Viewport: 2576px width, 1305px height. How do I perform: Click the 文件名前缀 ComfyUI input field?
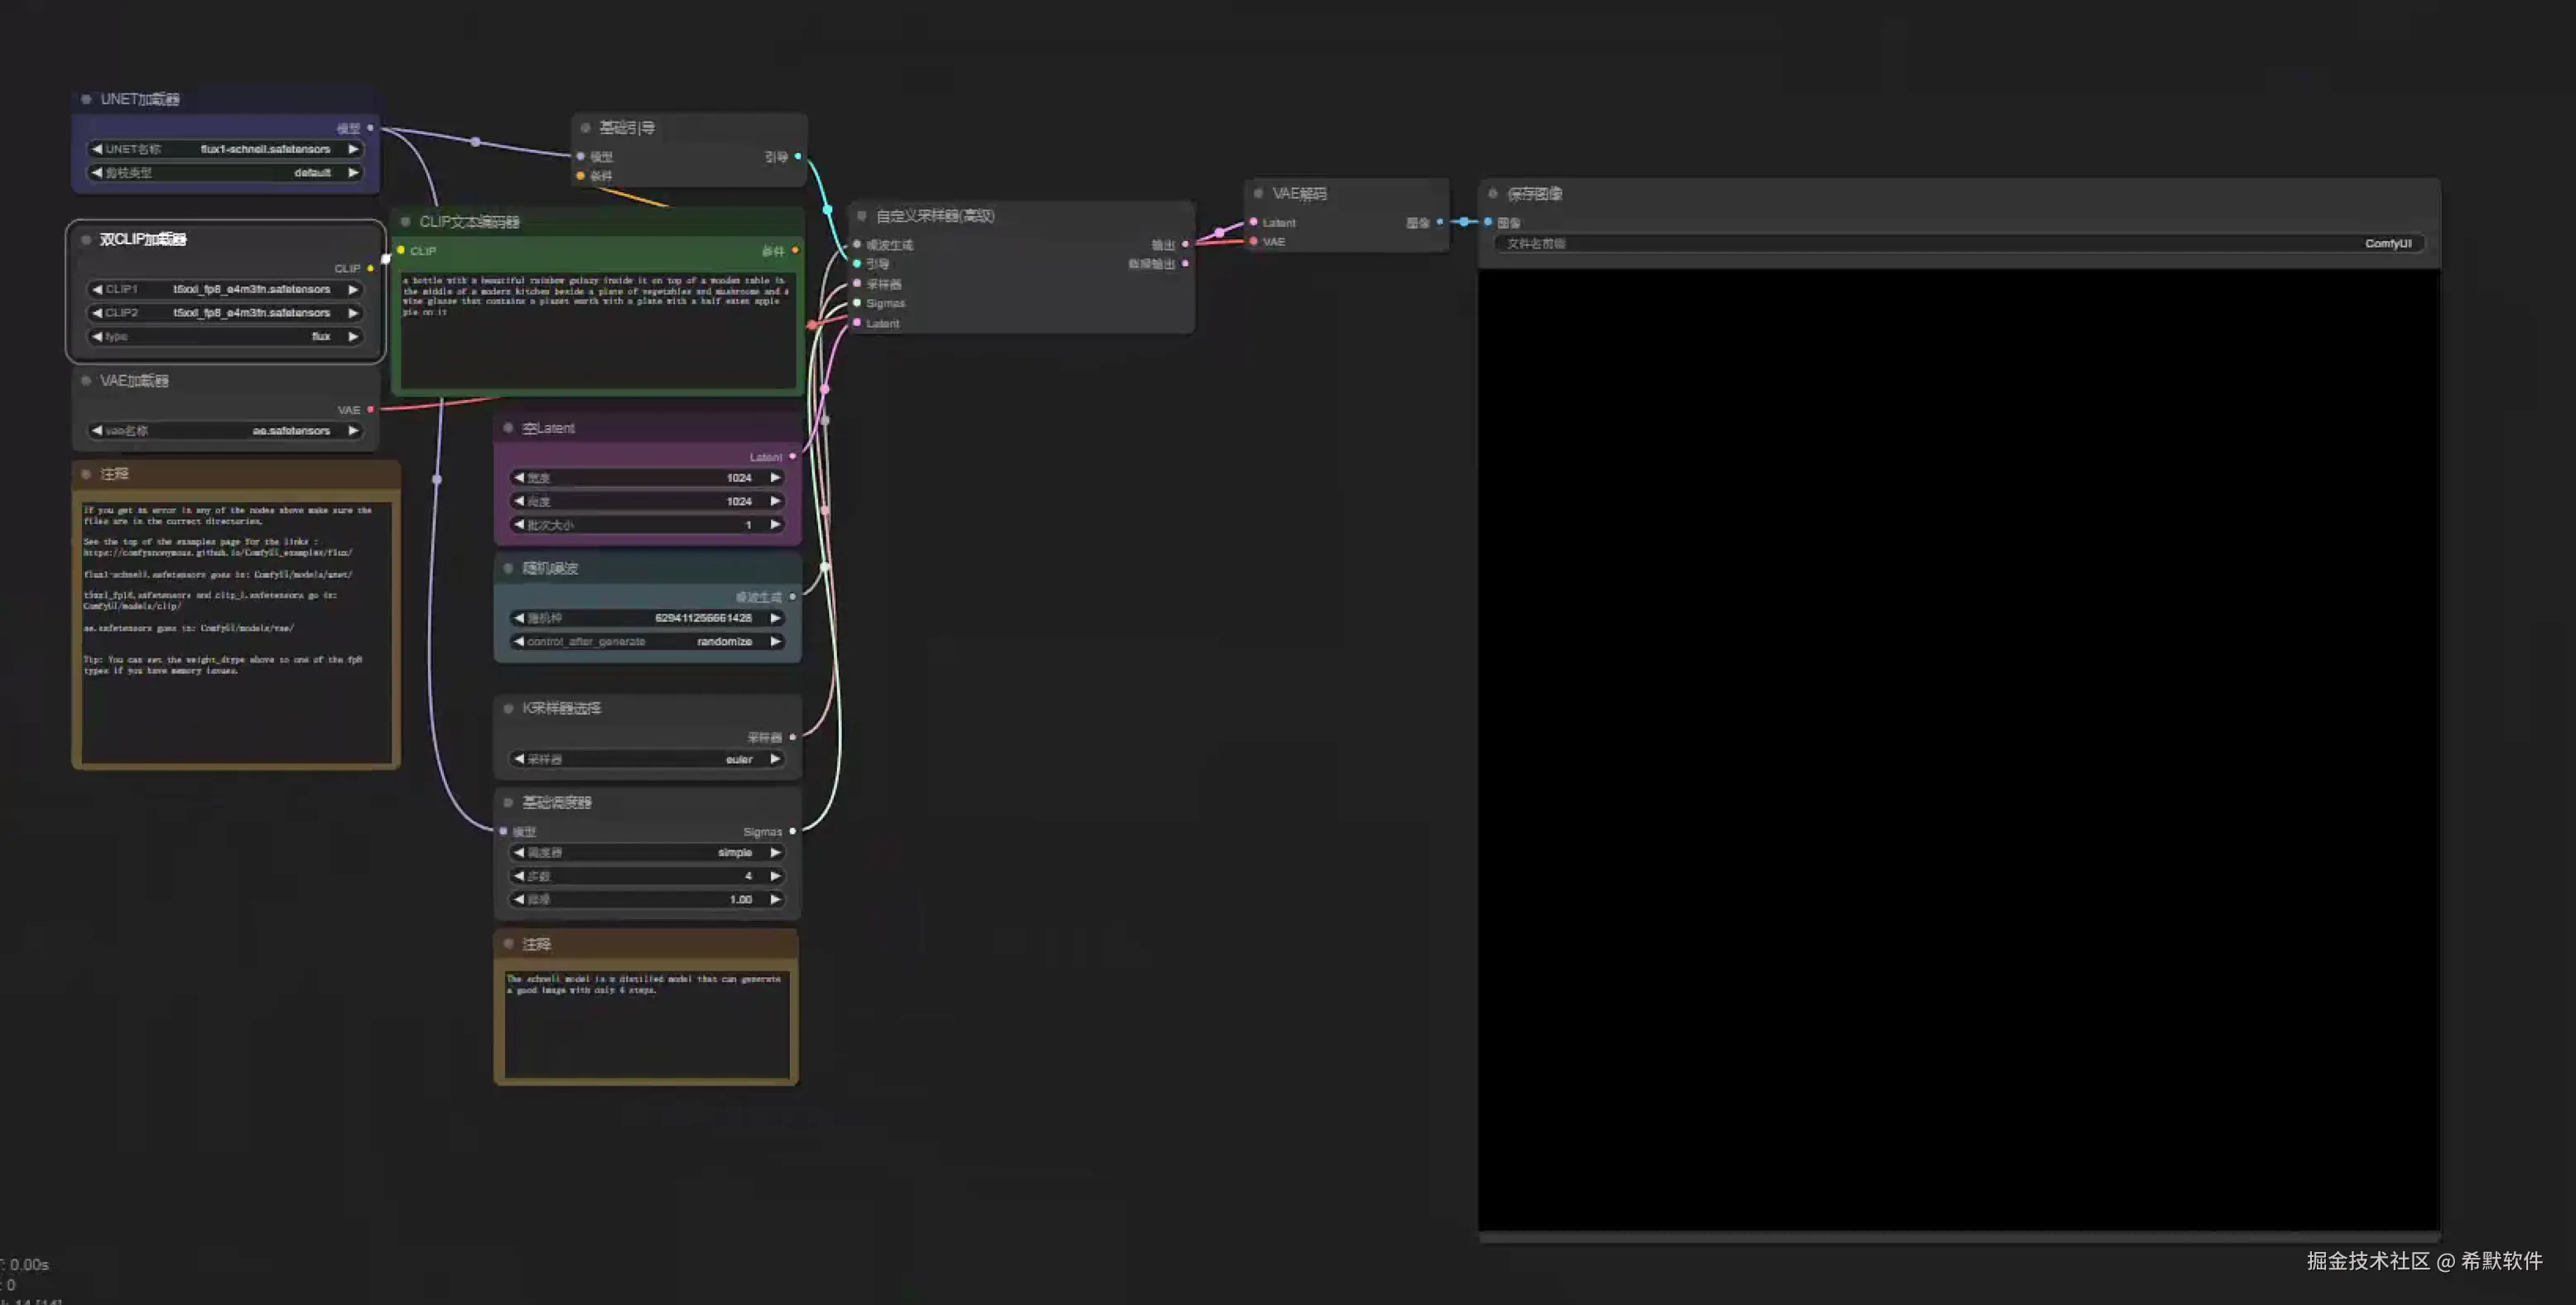pos(1958,244)
